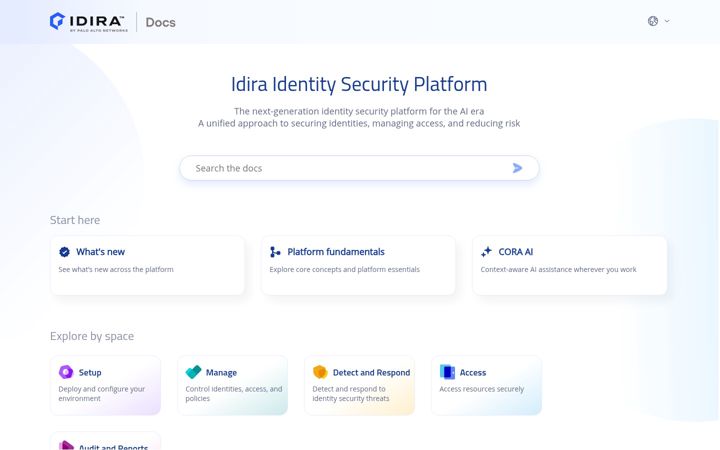Open the Detect and Respond title
The image size is (720, 450).
(371, 372)
